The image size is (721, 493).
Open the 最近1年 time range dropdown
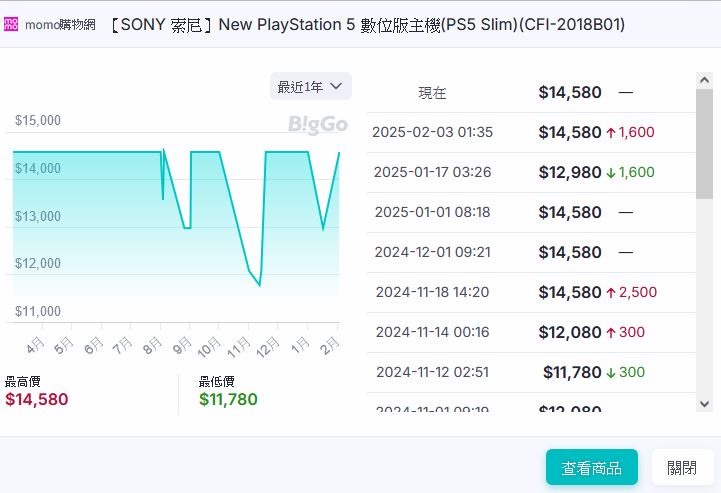(310, 86)
